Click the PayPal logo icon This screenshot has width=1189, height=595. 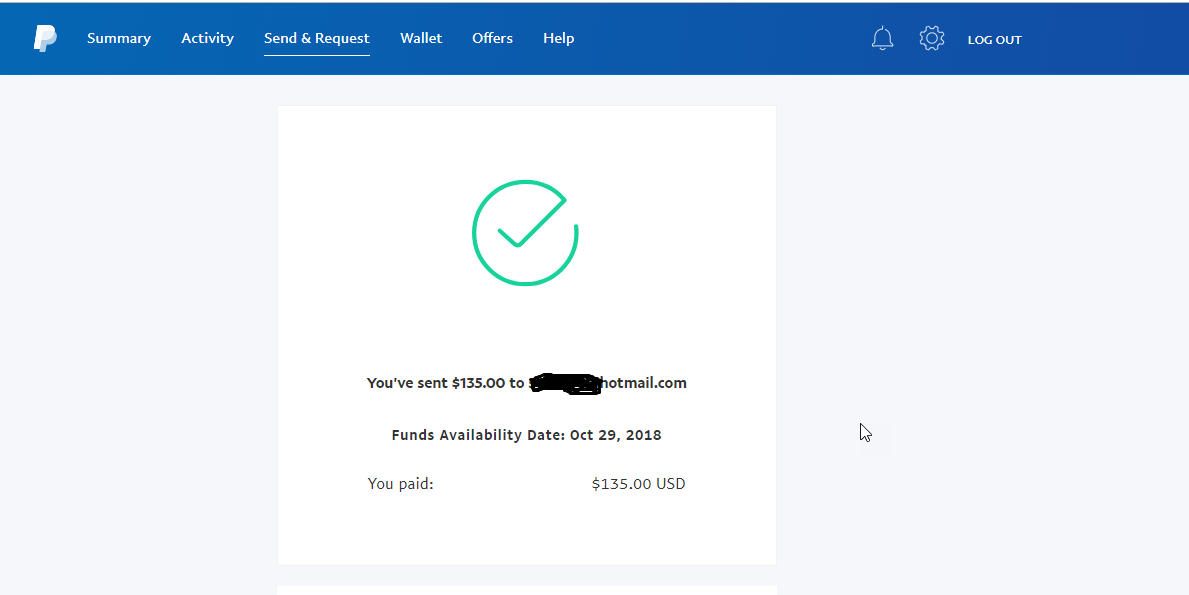point(45,38)
